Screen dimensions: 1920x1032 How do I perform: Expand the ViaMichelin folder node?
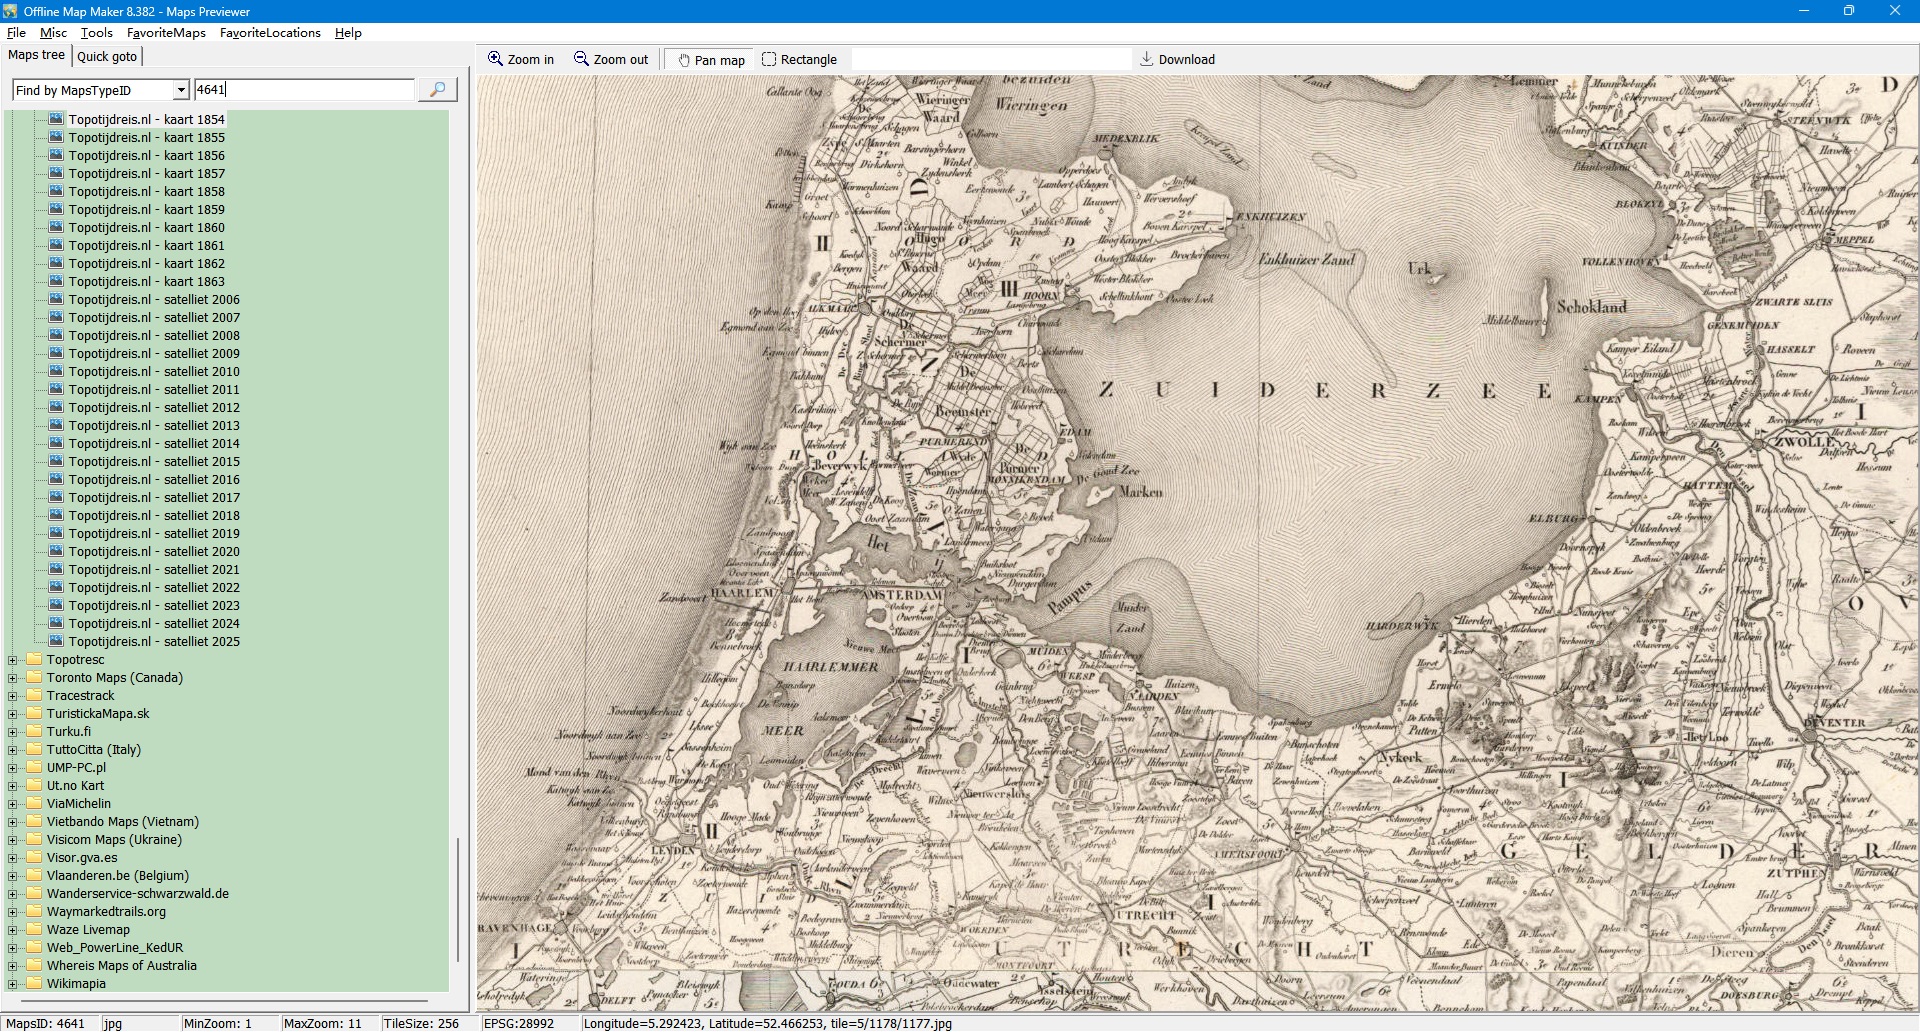click(13, 804)
